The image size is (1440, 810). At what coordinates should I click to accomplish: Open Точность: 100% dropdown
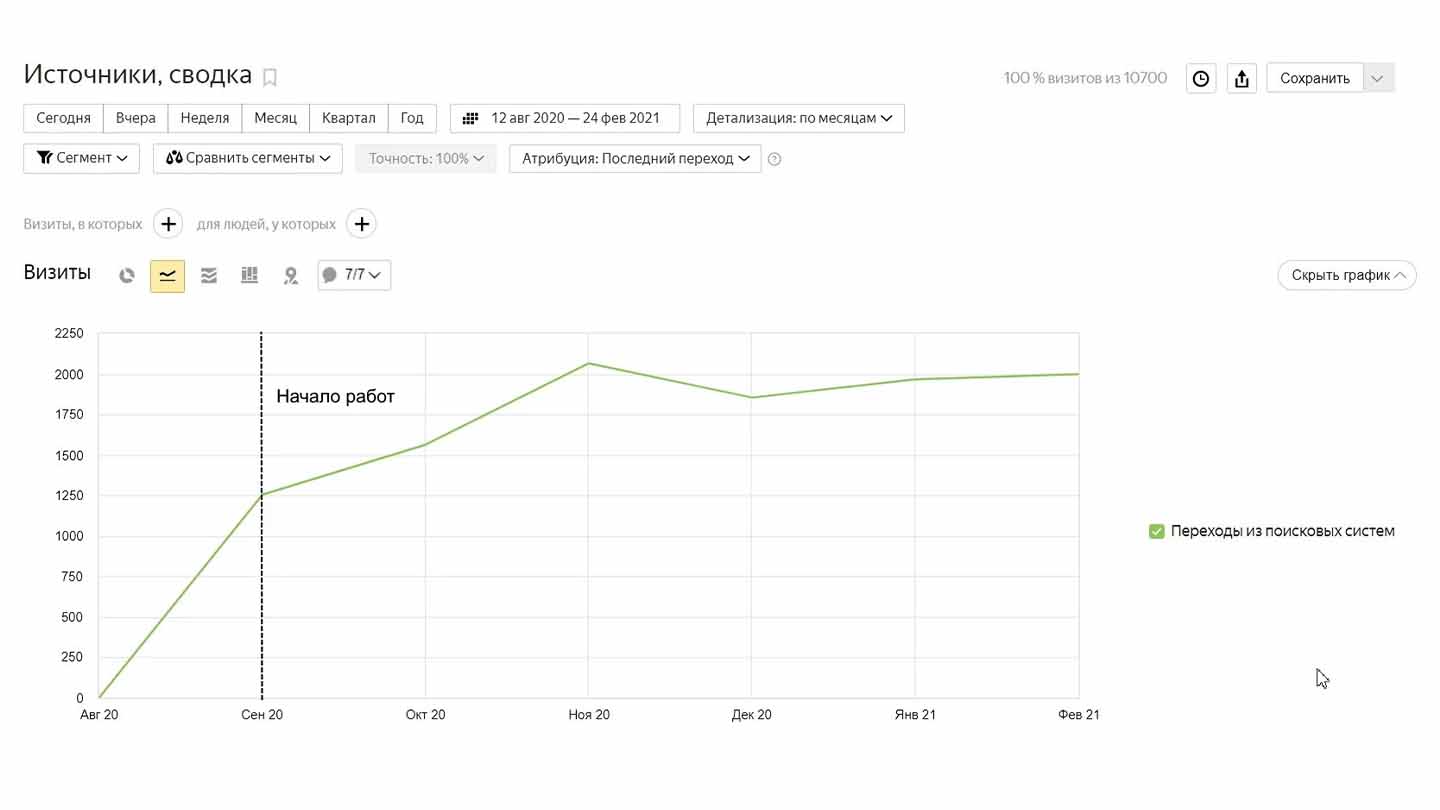coord(426,158)
